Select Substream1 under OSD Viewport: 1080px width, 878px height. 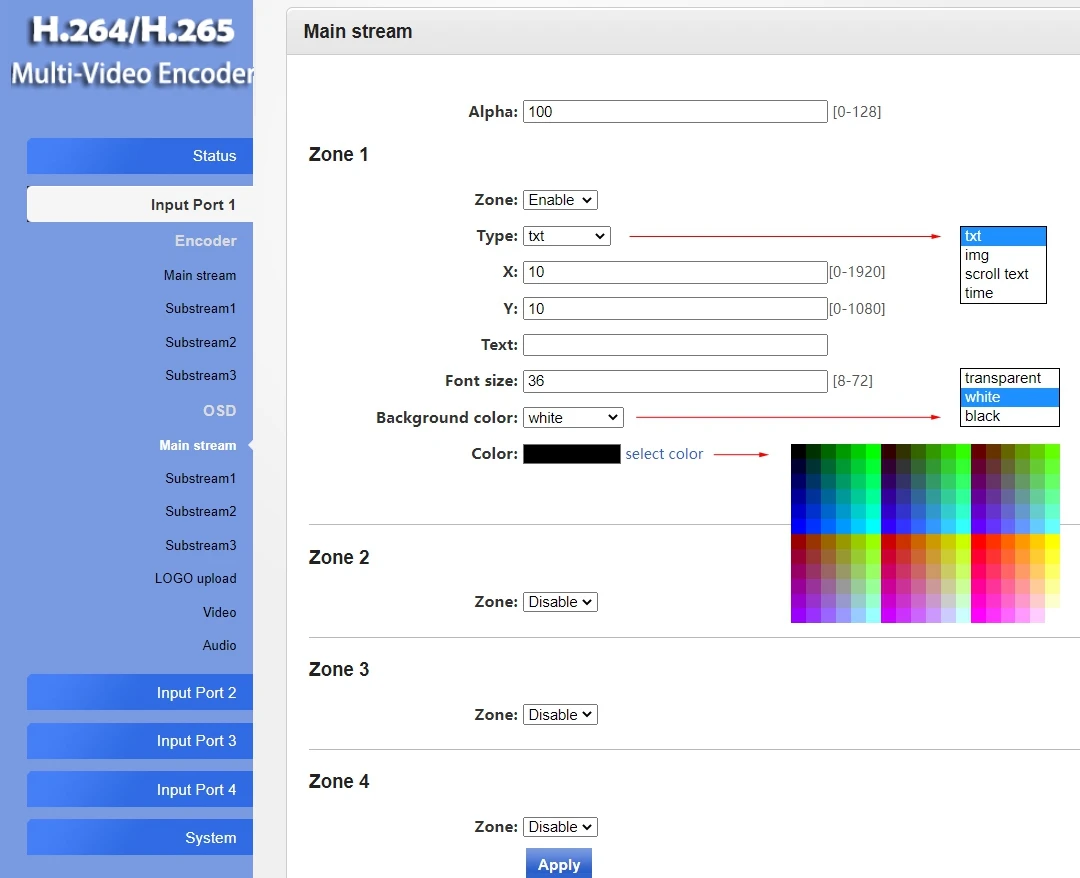coord(200,478)
